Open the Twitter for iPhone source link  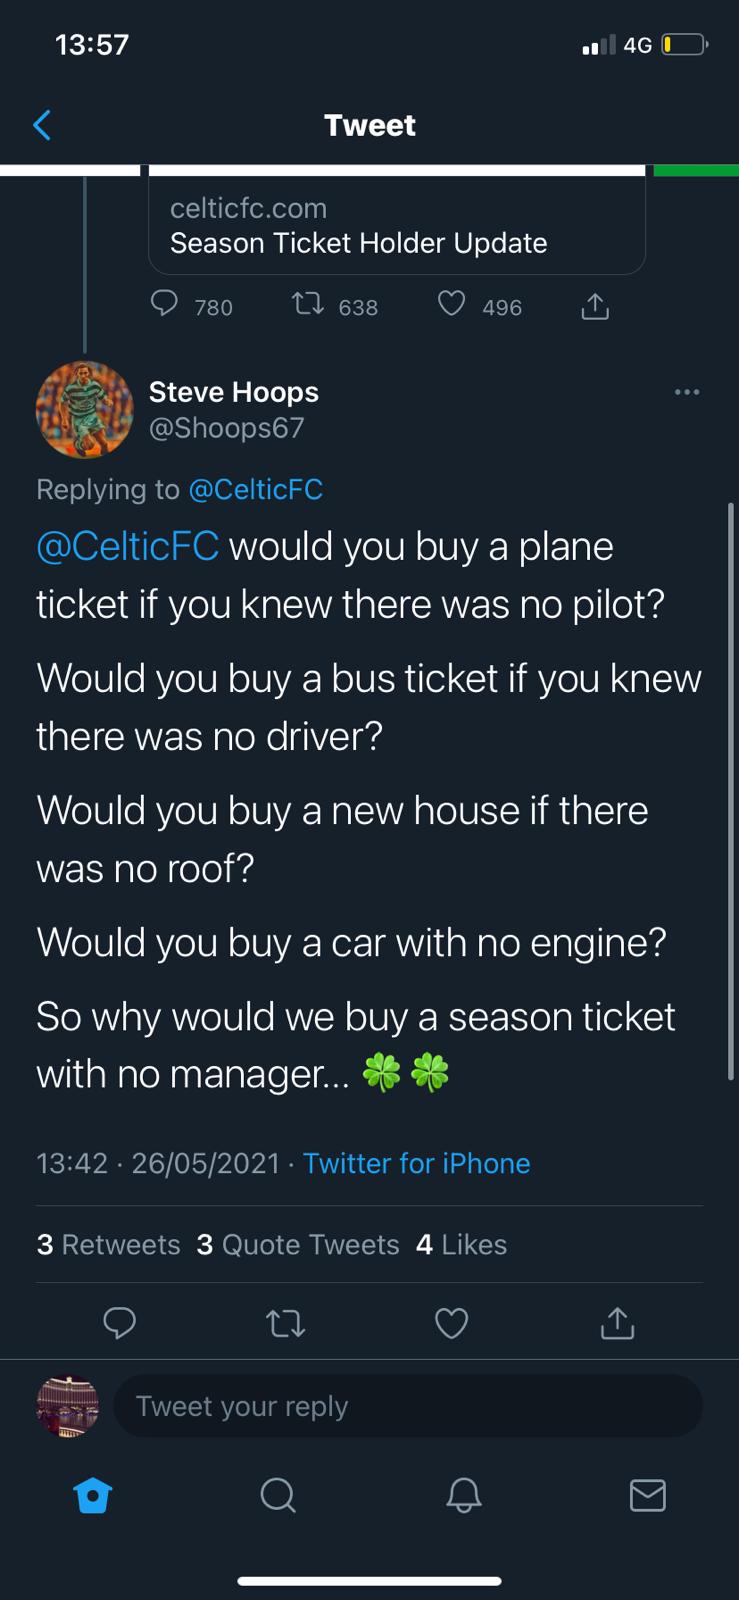point(416,1163)
